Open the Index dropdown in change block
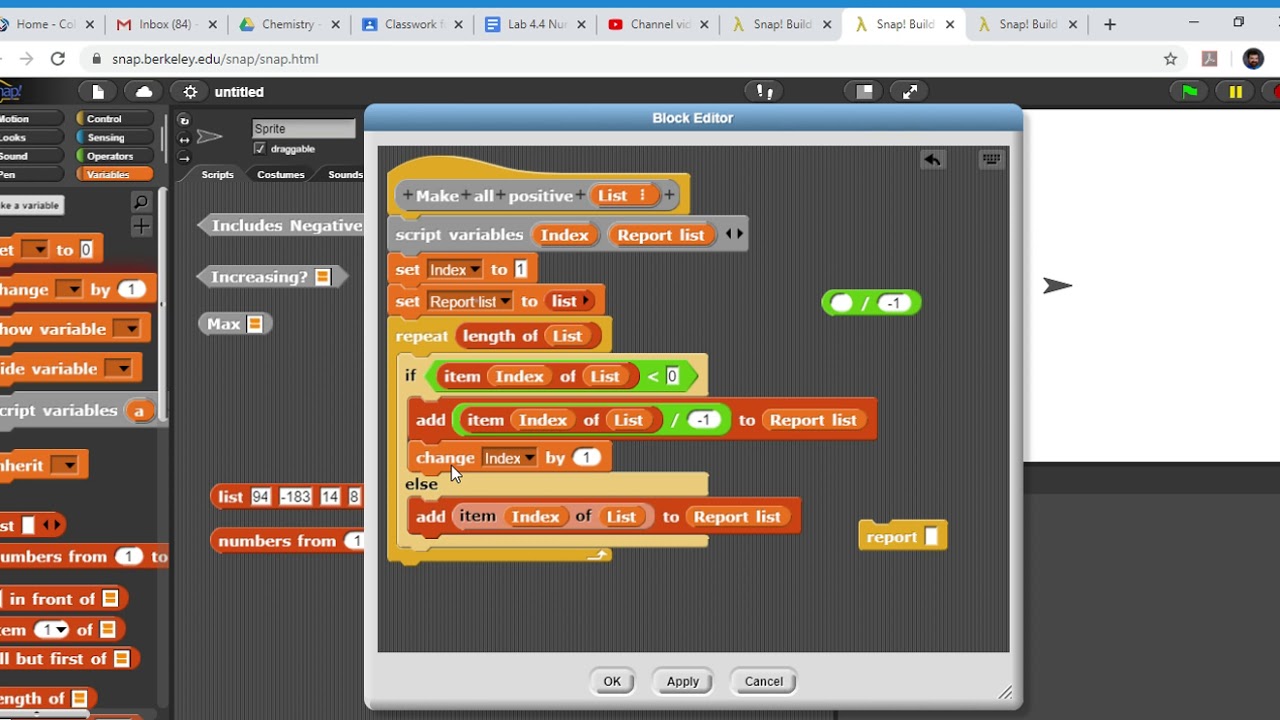 529,458
